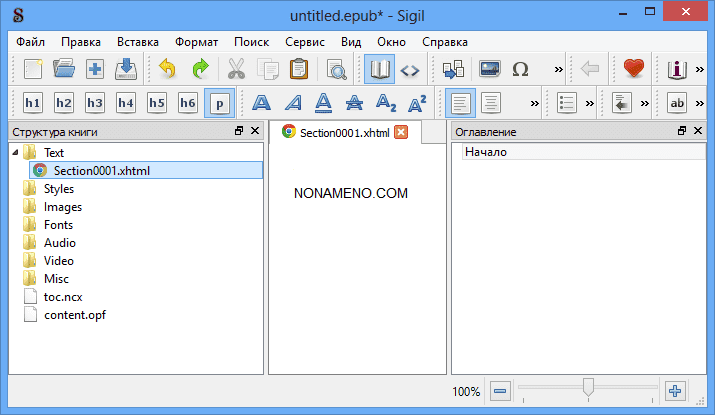Apply strikethrough text formatting icon
The width and height of the screenshot is (715, 415).
(353, 103)
